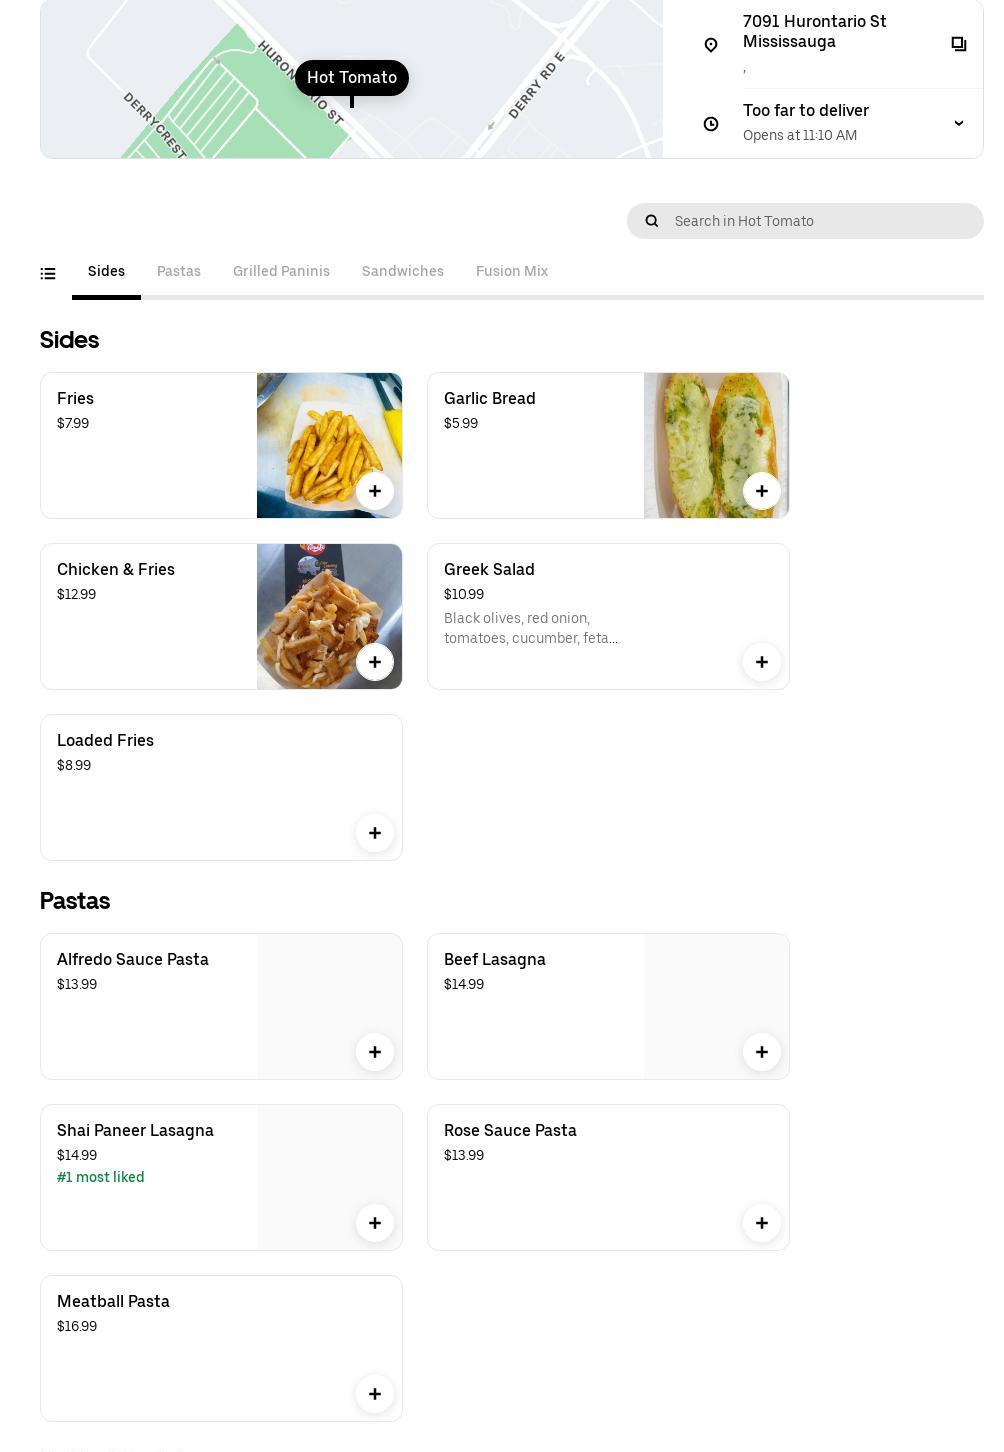Click the Hot Tomato map marker

tap(352, 78)
